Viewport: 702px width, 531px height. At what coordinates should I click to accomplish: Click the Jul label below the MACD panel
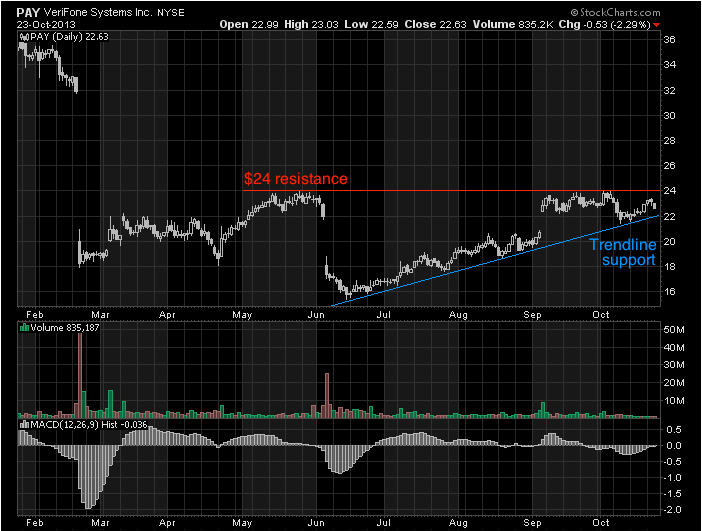point(384,522)
